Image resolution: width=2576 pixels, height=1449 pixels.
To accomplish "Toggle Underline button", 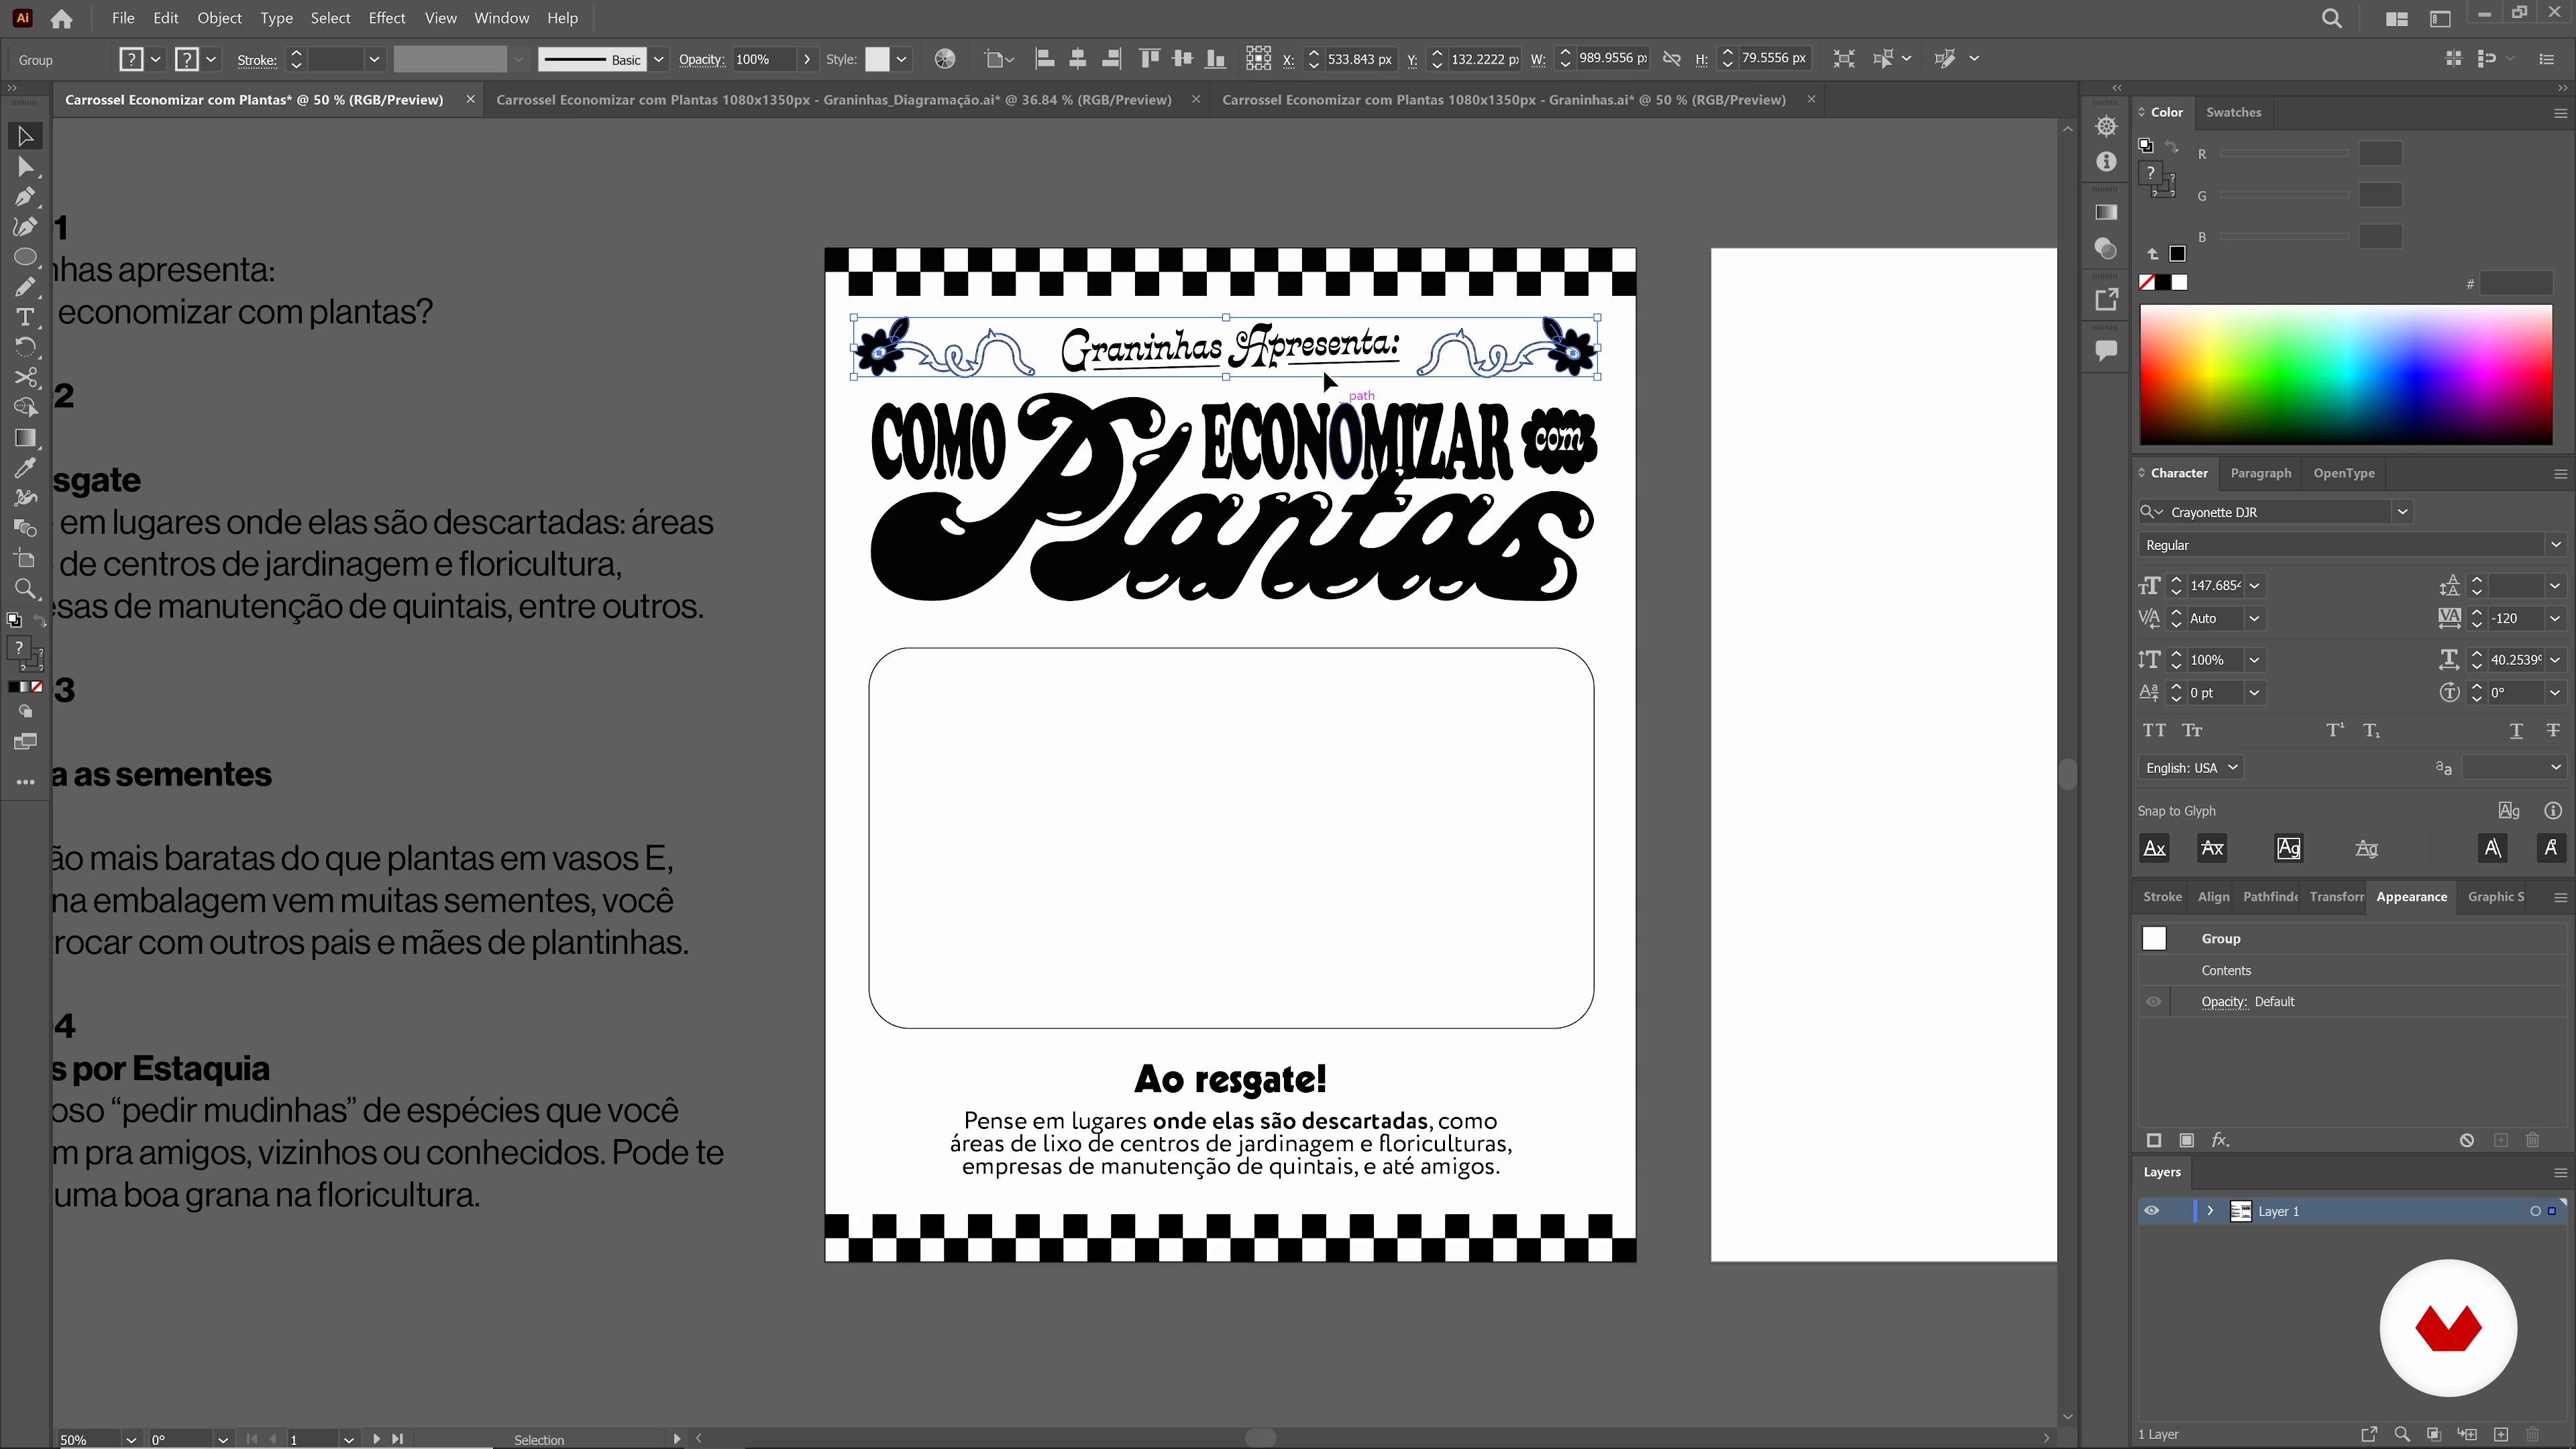I will (2516, 730).
